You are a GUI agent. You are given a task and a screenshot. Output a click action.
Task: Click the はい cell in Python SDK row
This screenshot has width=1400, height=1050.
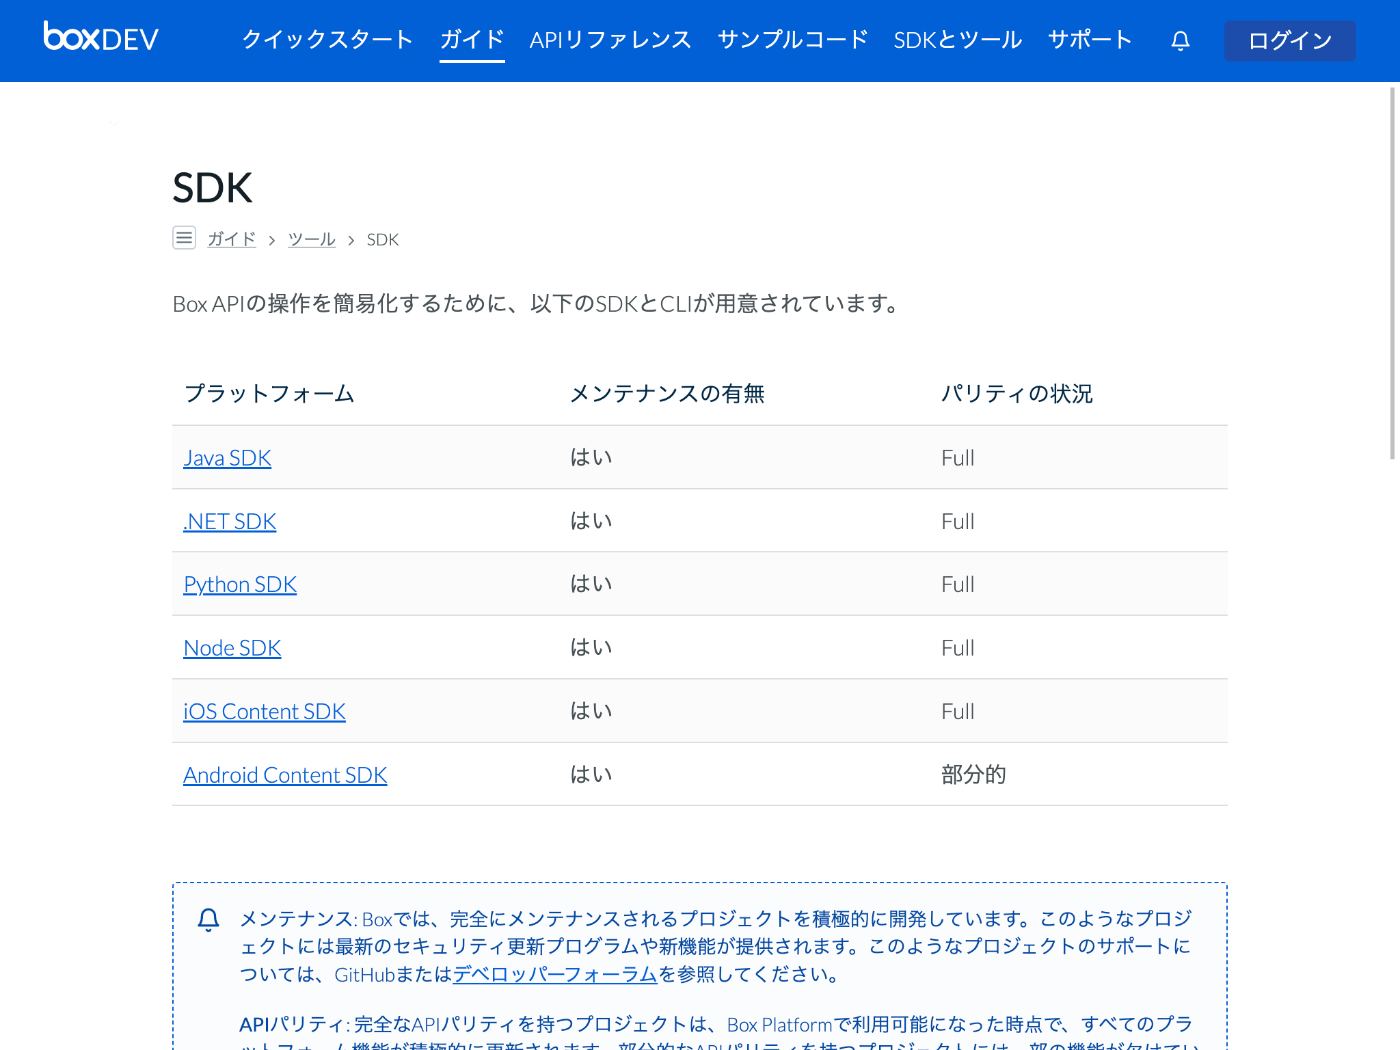click(x=591, y=584)
